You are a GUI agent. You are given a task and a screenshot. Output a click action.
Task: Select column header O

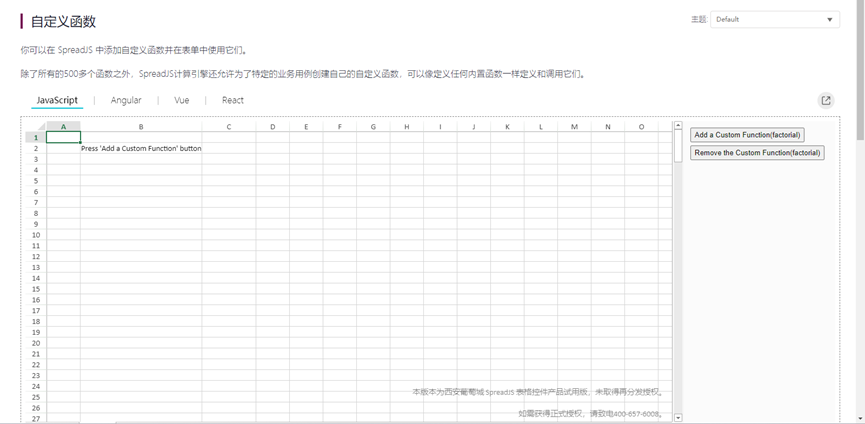(642, 127)
